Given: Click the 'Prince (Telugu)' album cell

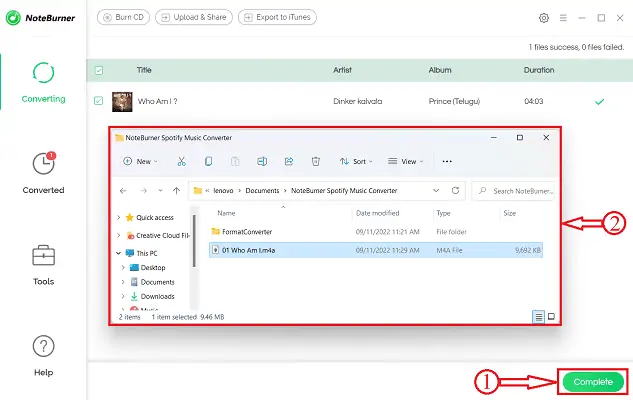Looking at the screenshot, I should pos(454,101).
